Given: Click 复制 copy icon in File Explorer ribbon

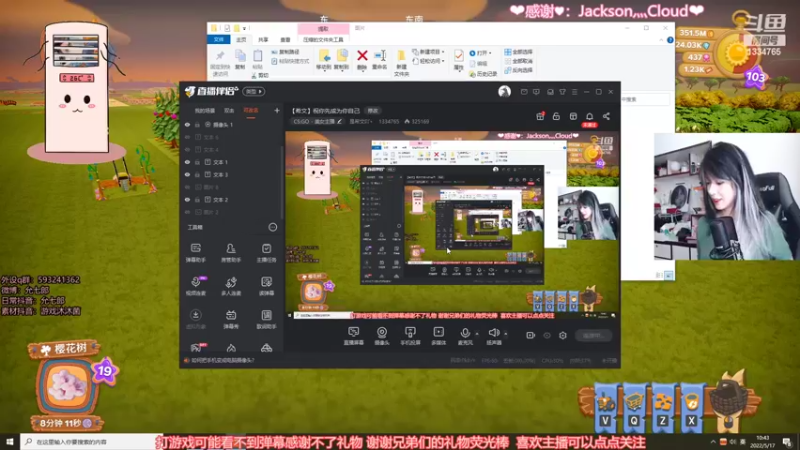Looking at the screenshot, I should click(240, 60).
